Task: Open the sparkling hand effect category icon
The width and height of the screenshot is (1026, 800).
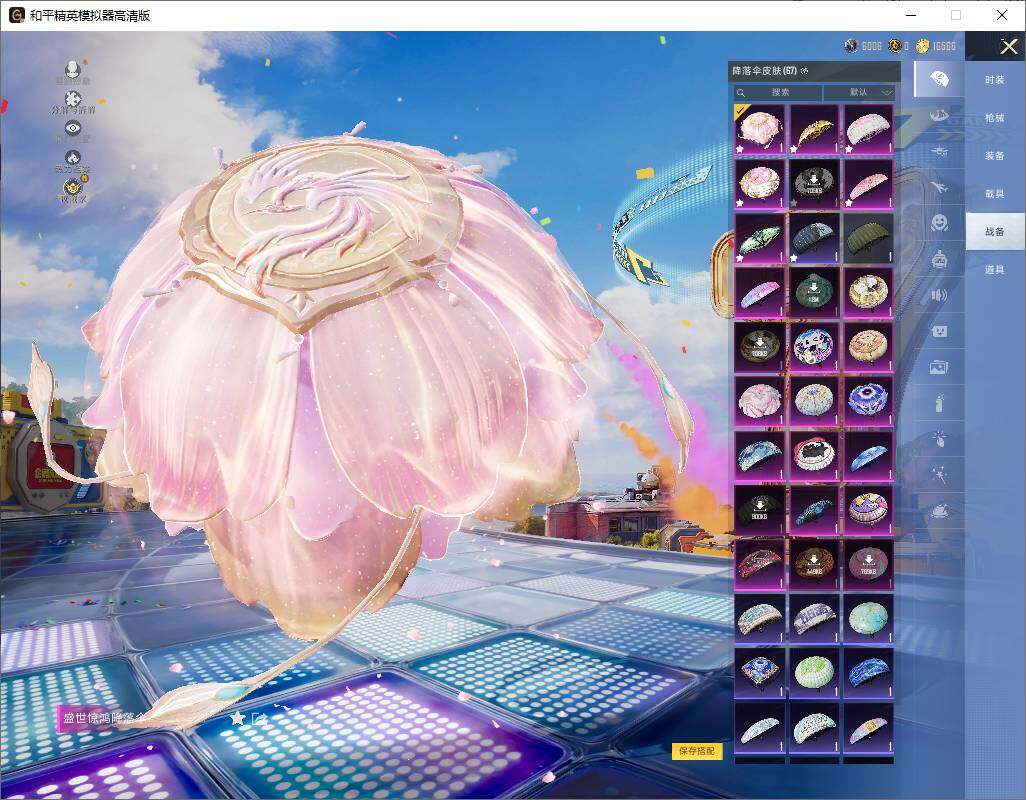Action: point(939,438)
